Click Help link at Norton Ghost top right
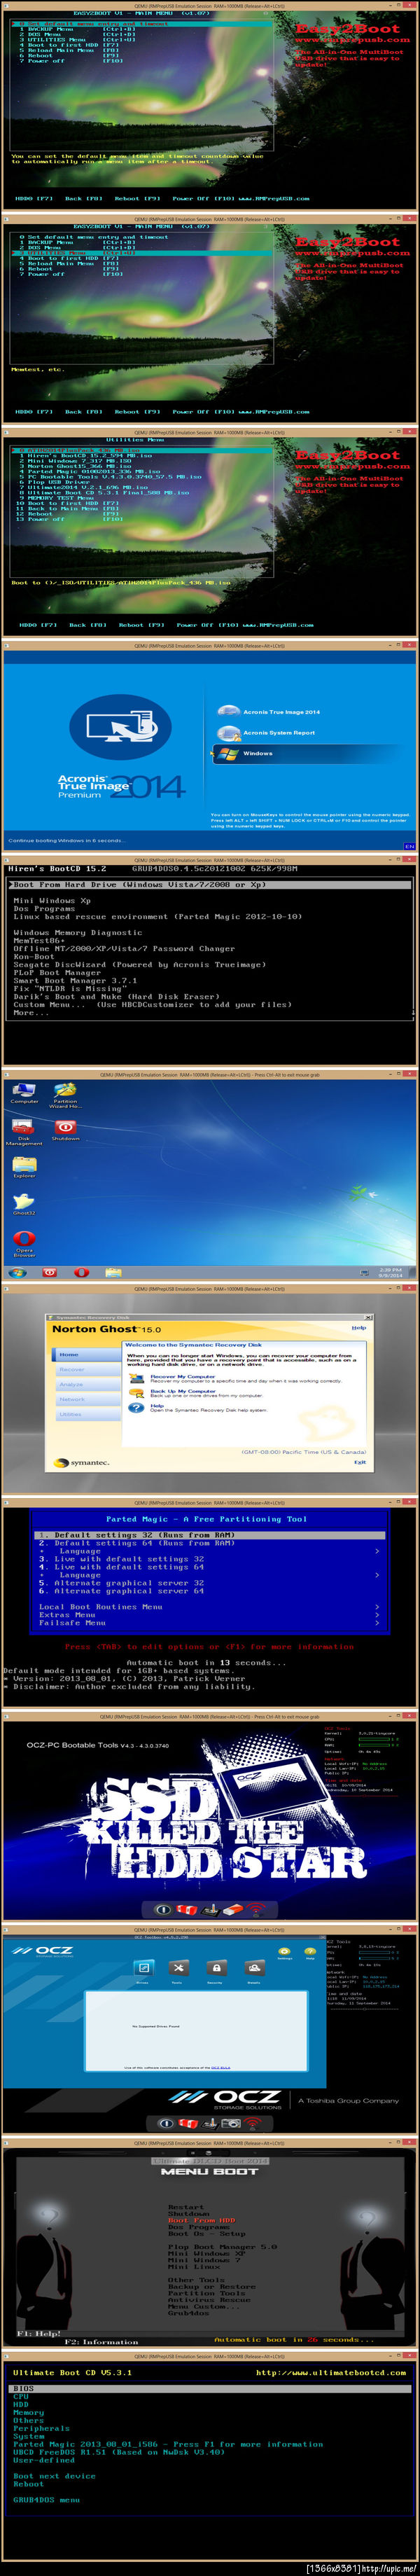The image size is (420, 2576). tap(359, 1328)
